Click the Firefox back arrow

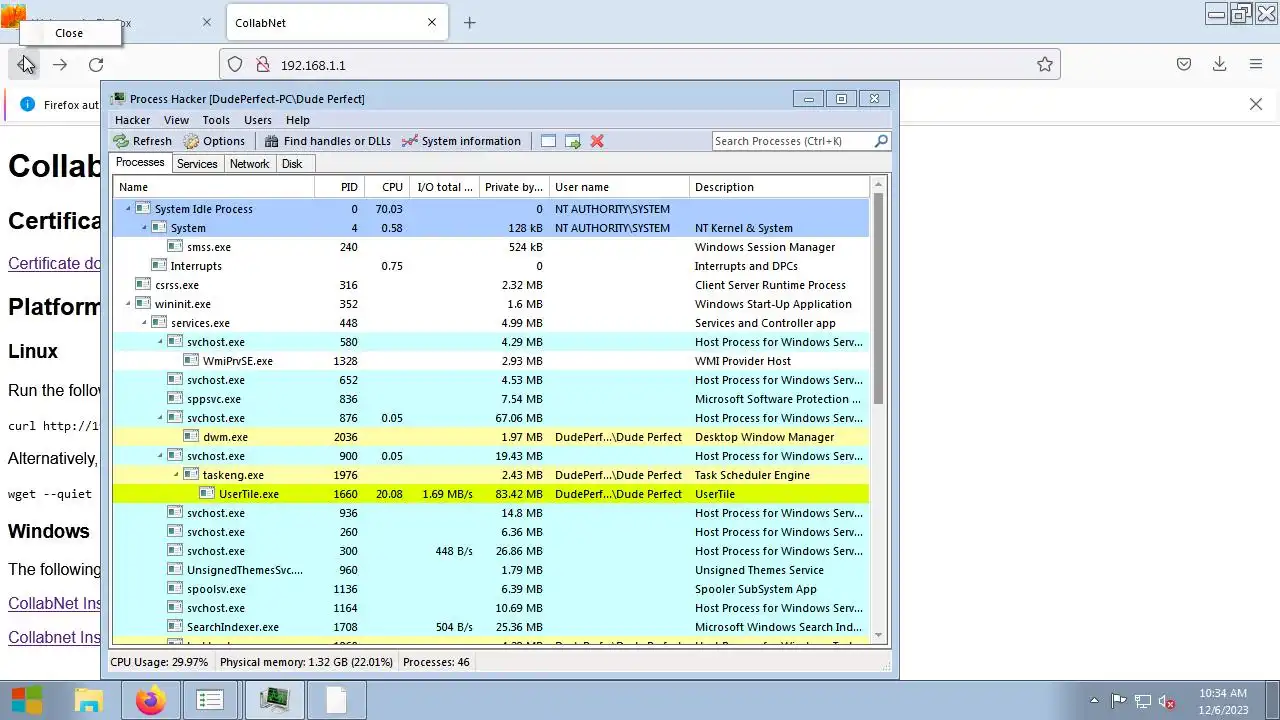(24, 65)
